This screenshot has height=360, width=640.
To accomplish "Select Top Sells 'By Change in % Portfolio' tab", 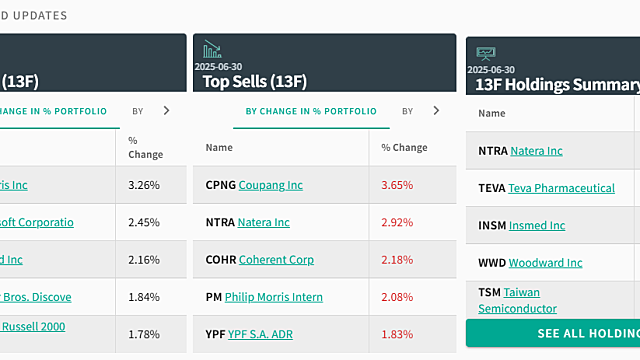I will (x=311, y=111).
